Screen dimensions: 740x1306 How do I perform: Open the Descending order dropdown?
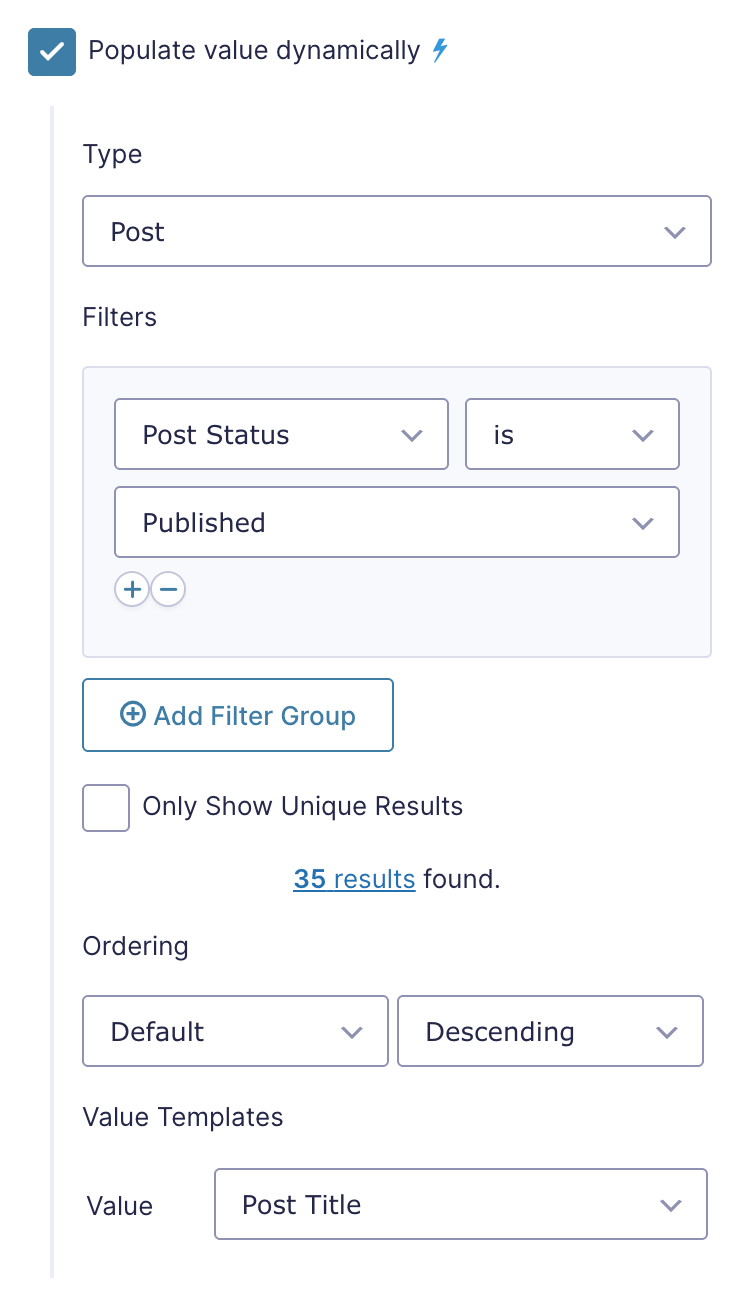tap(550, 1031)
